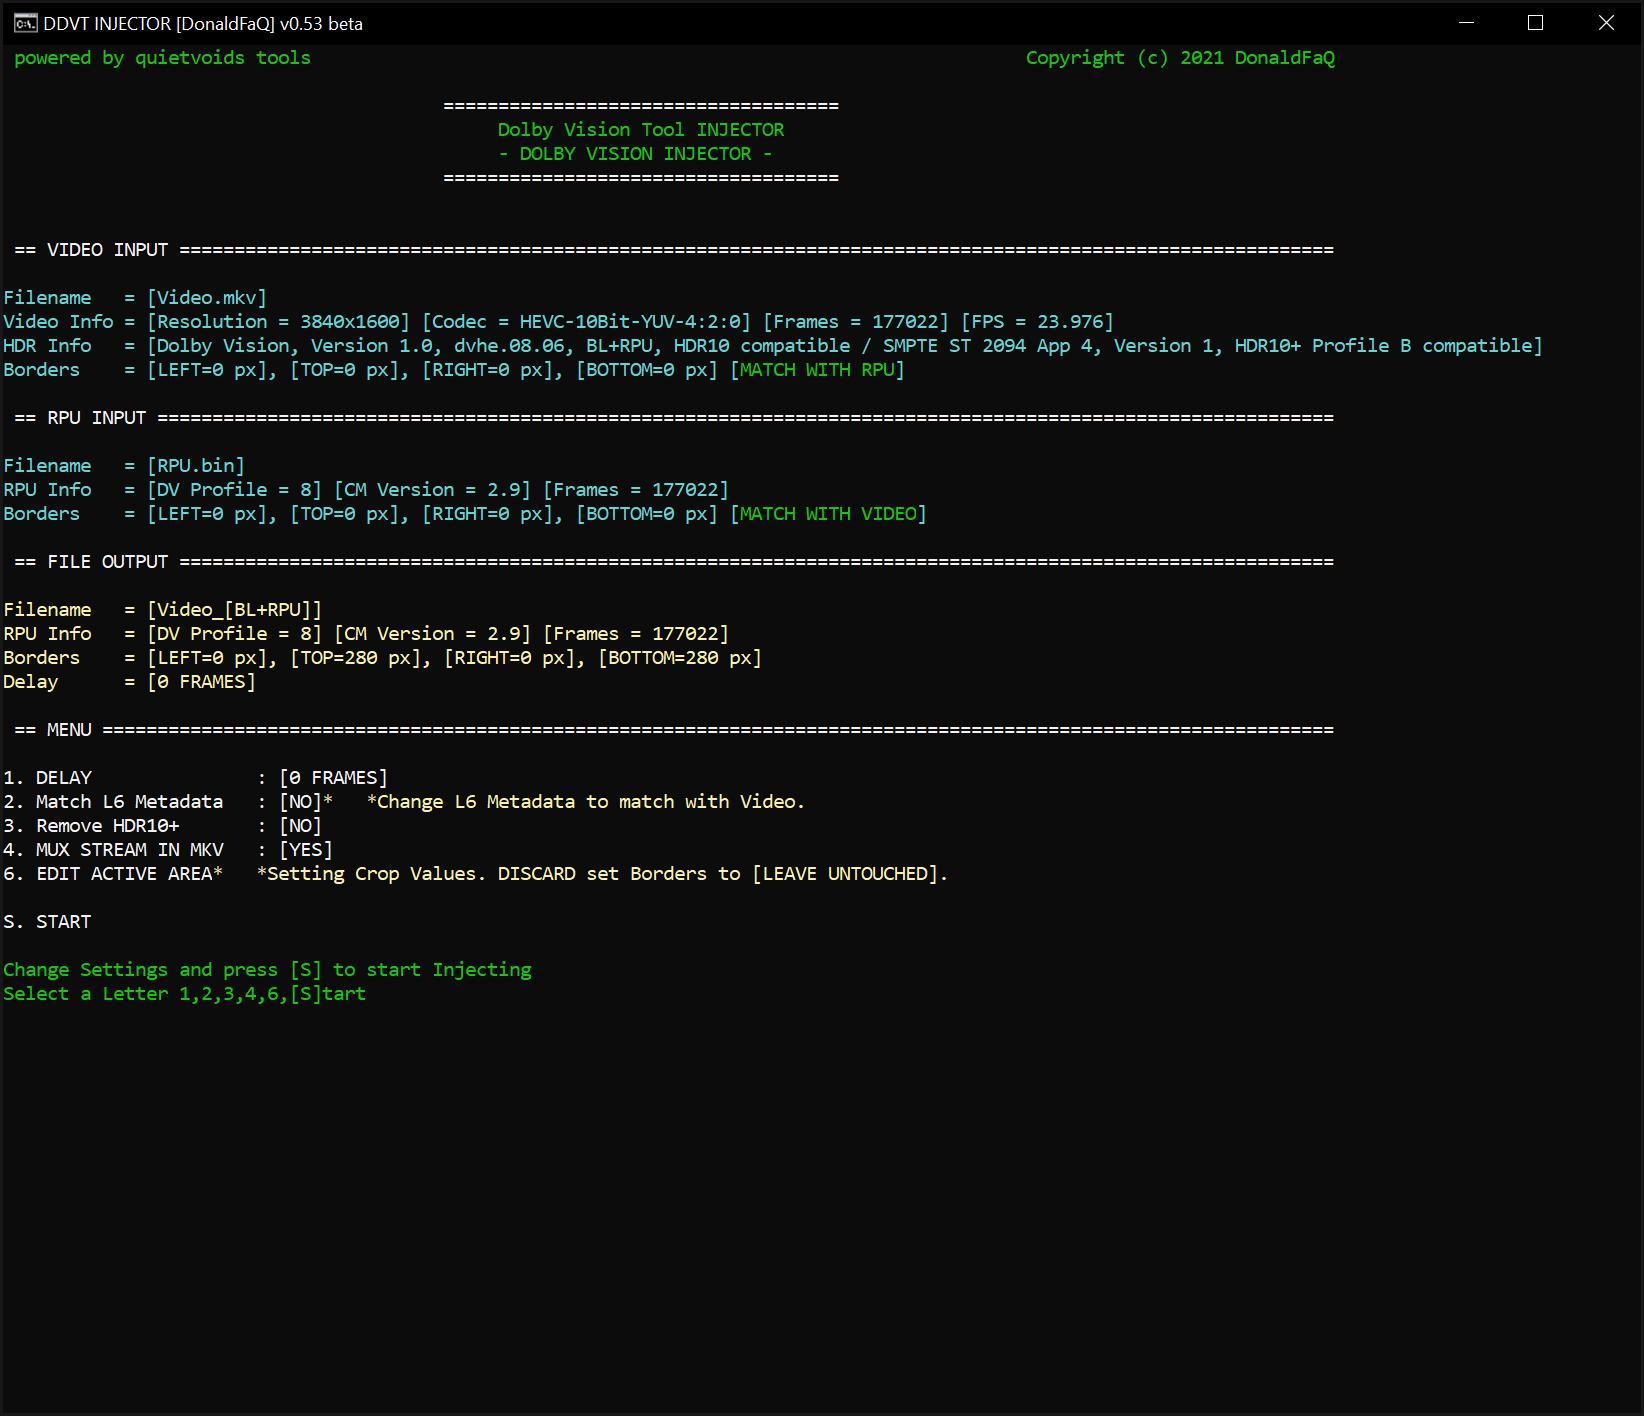Click the '[0 FRAMES]' value next to DELAY in menu
Viewport: 1644px width, 1416px height.
coord(333,778)
